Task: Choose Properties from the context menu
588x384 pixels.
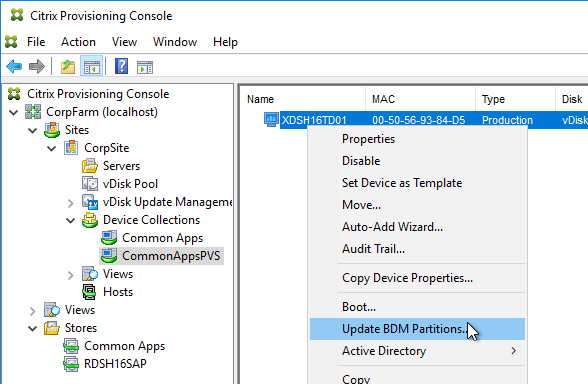Action: coord(417,139)
